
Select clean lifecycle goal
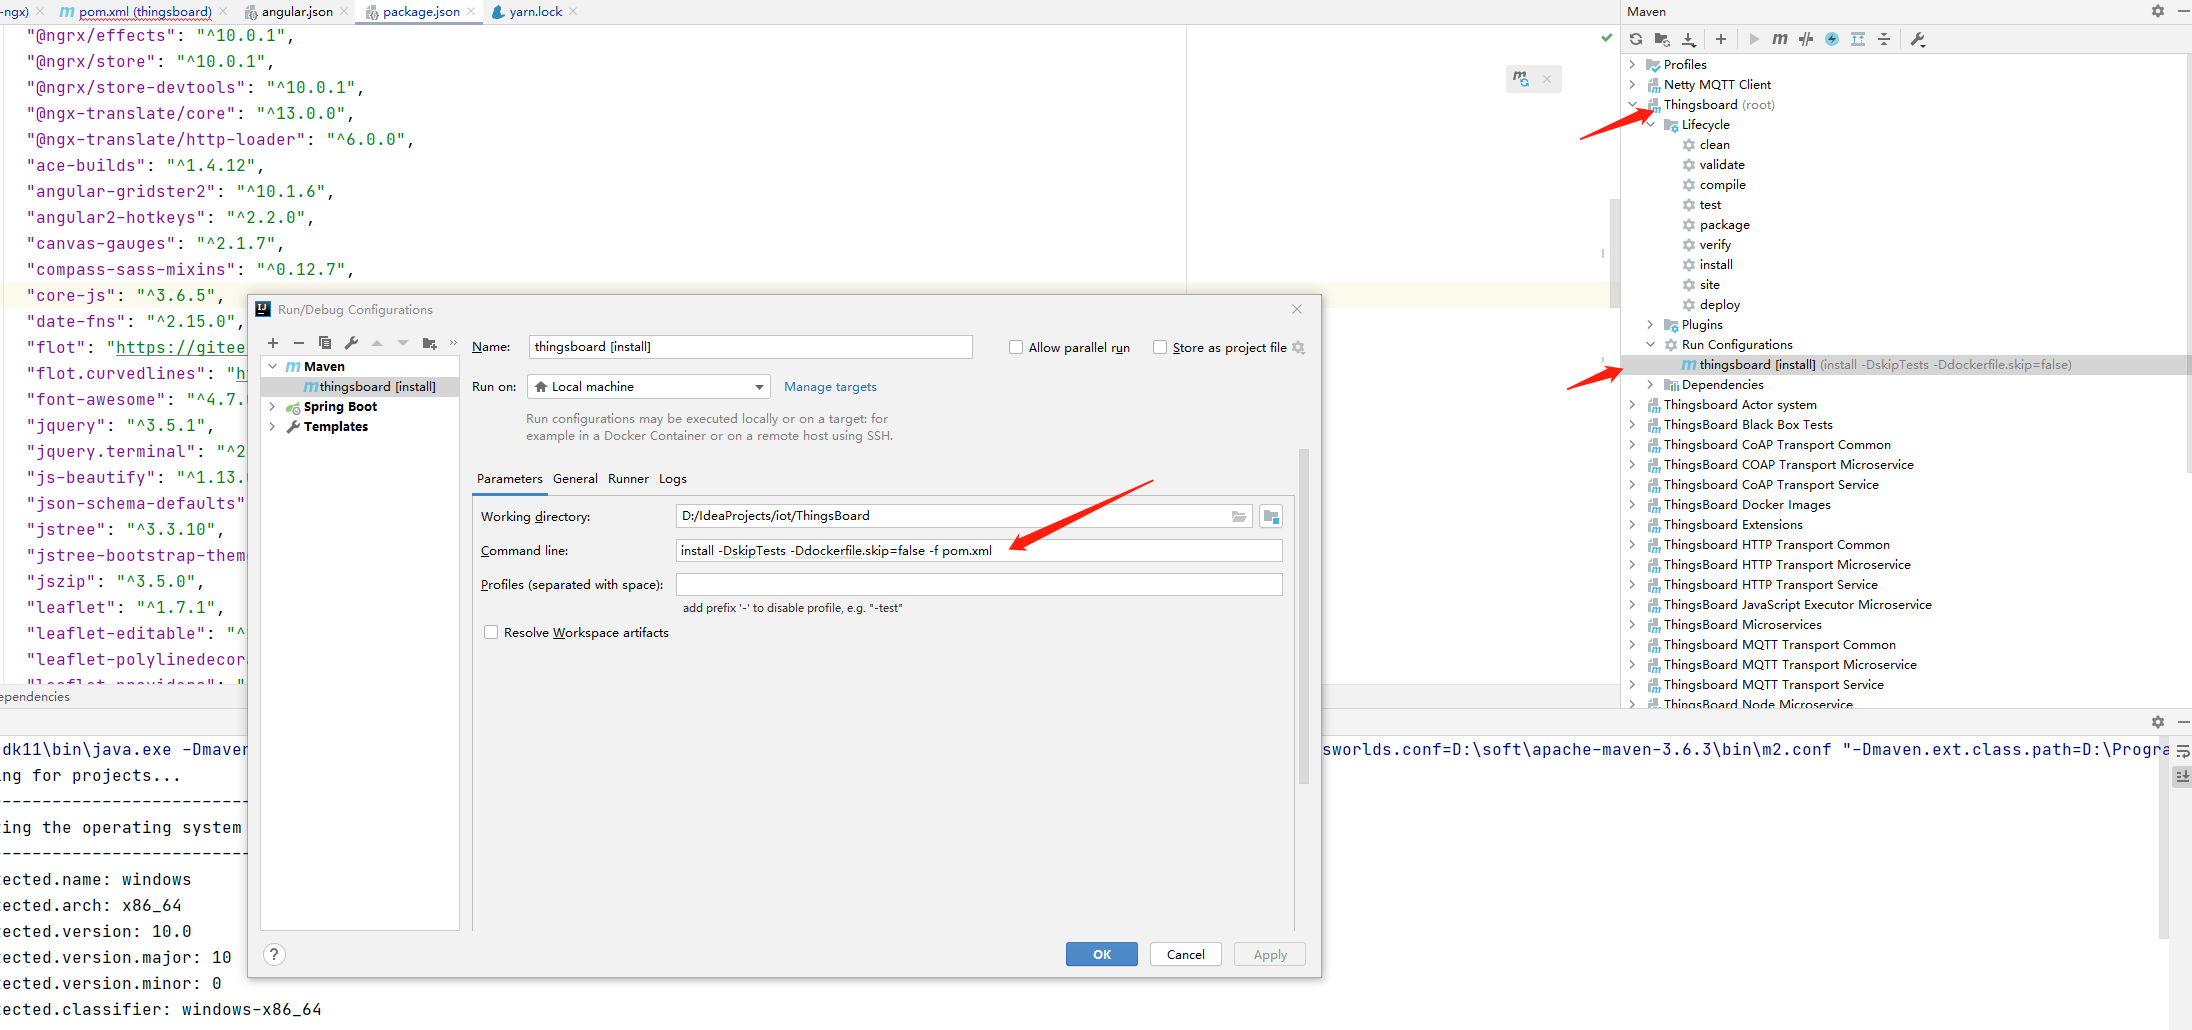tap(1714, 145)
